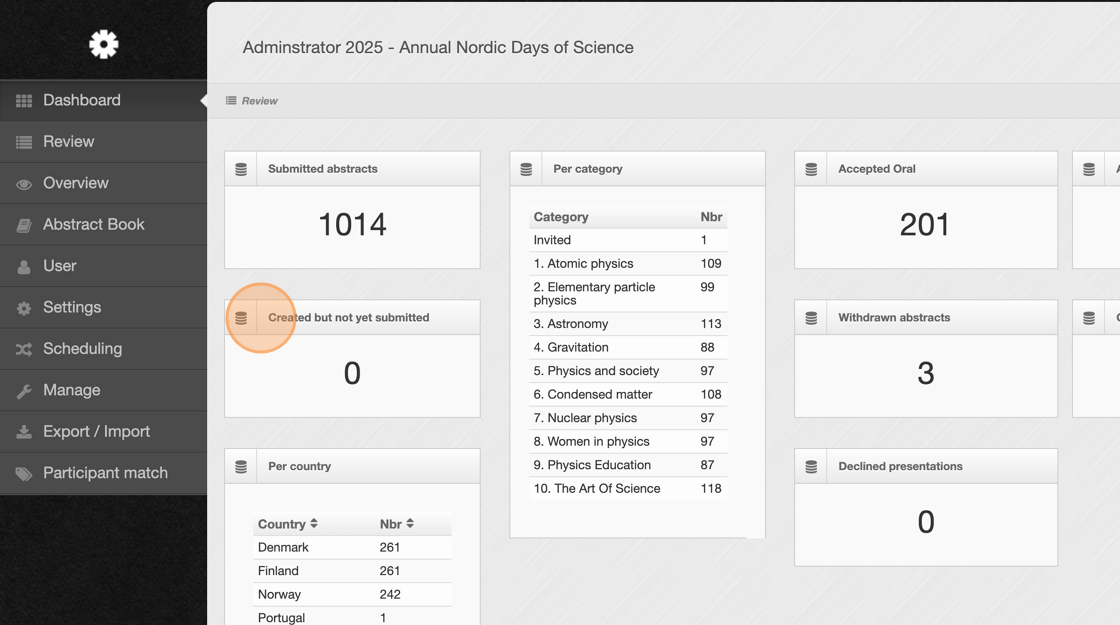Click the list icon beside Review breadcrumb
Image resolution: width=1120 pixels, height=625 pixels.
231,101
